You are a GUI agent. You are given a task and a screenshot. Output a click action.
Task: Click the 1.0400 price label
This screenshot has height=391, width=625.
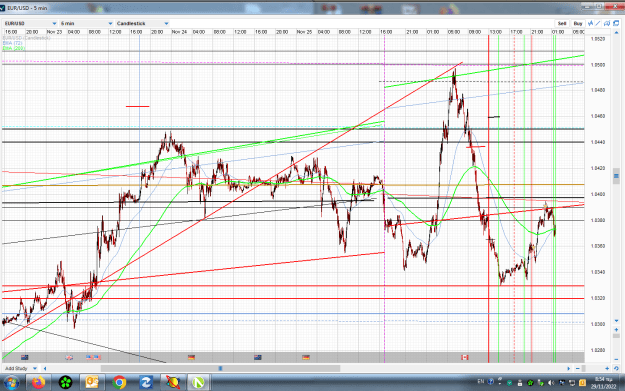(x=598, y=194)
